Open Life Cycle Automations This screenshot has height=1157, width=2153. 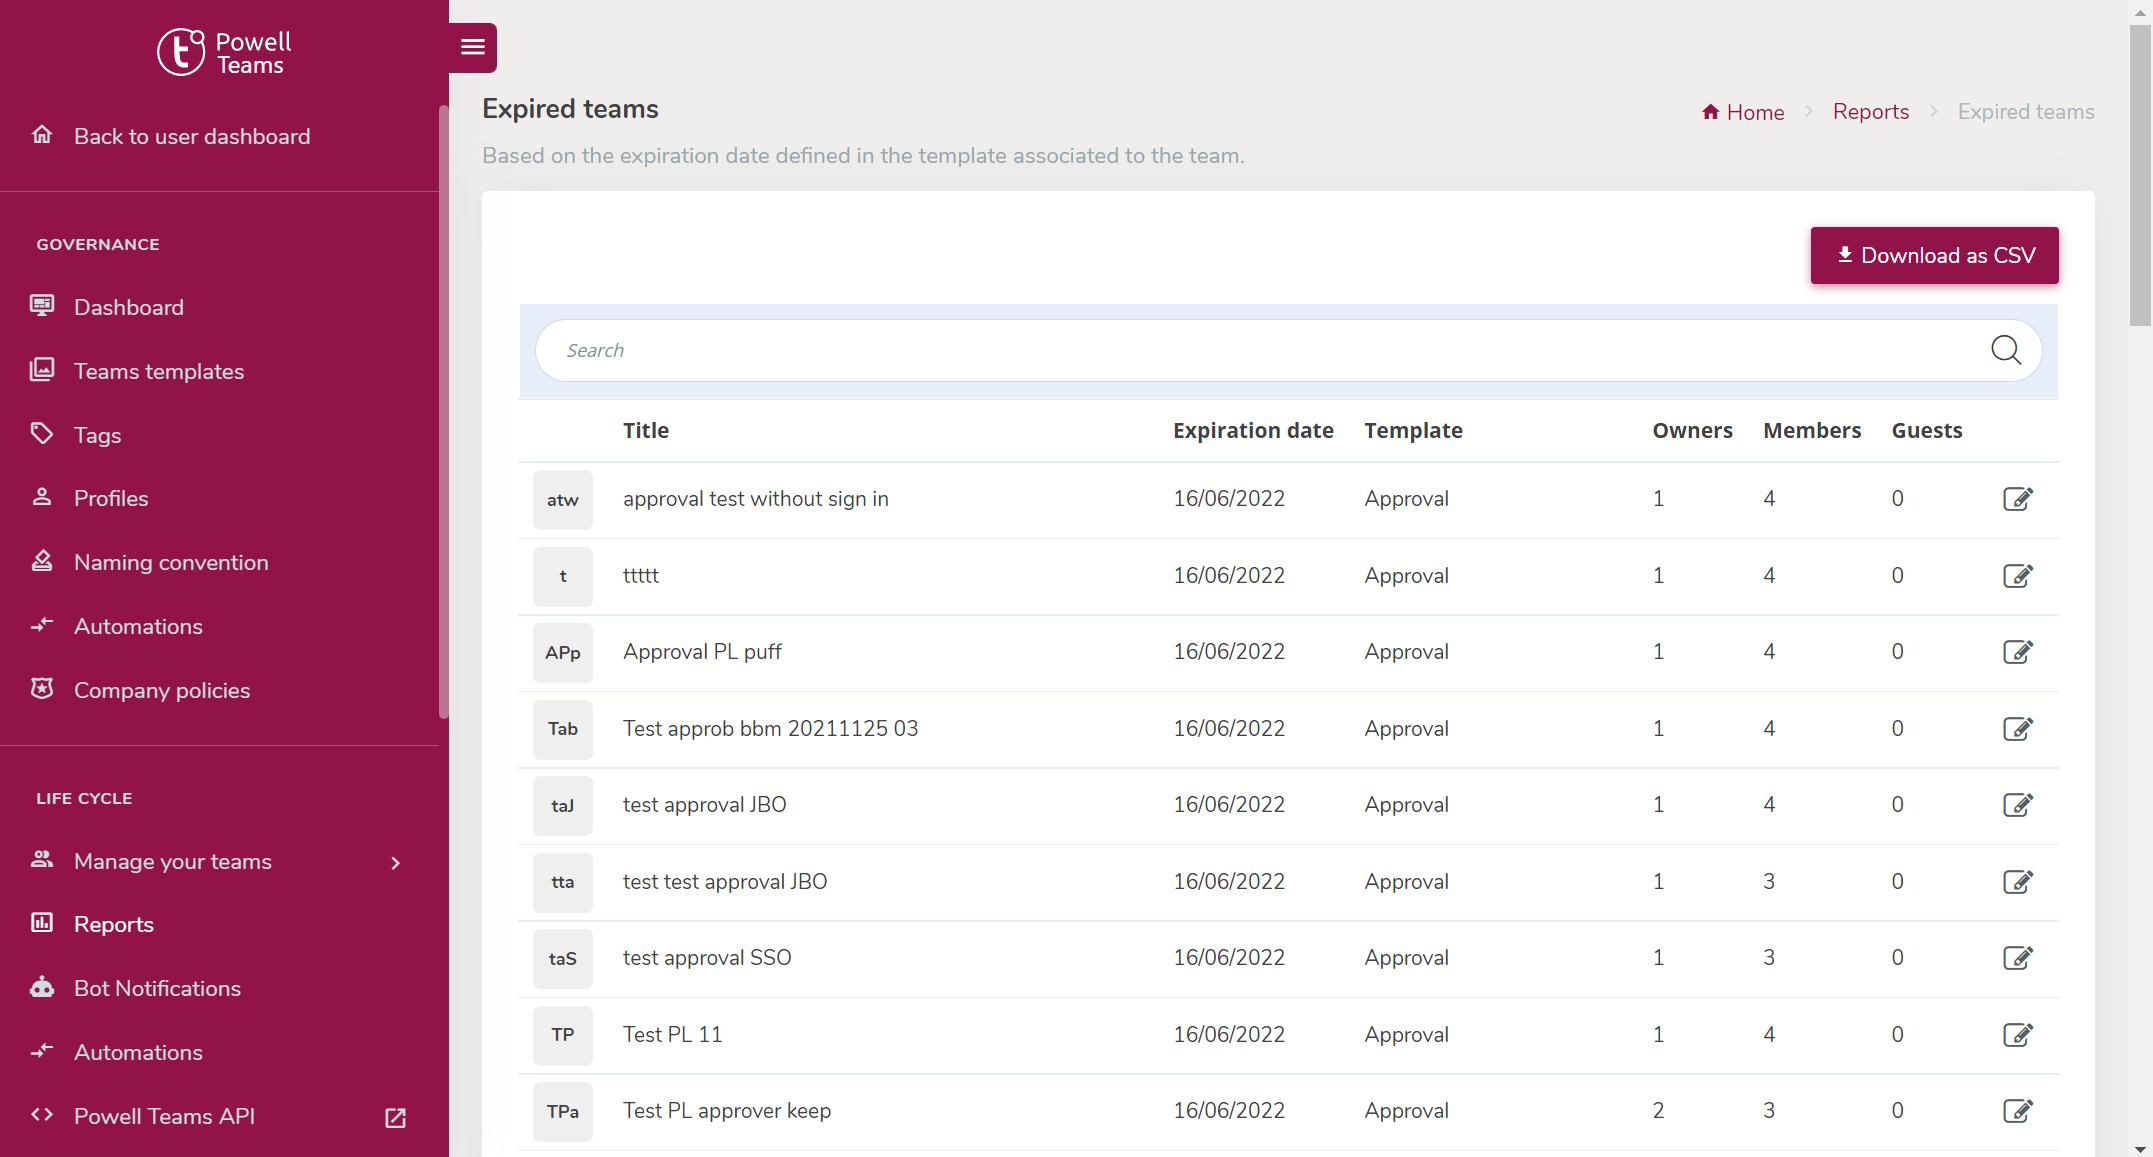pos(138,1052)
